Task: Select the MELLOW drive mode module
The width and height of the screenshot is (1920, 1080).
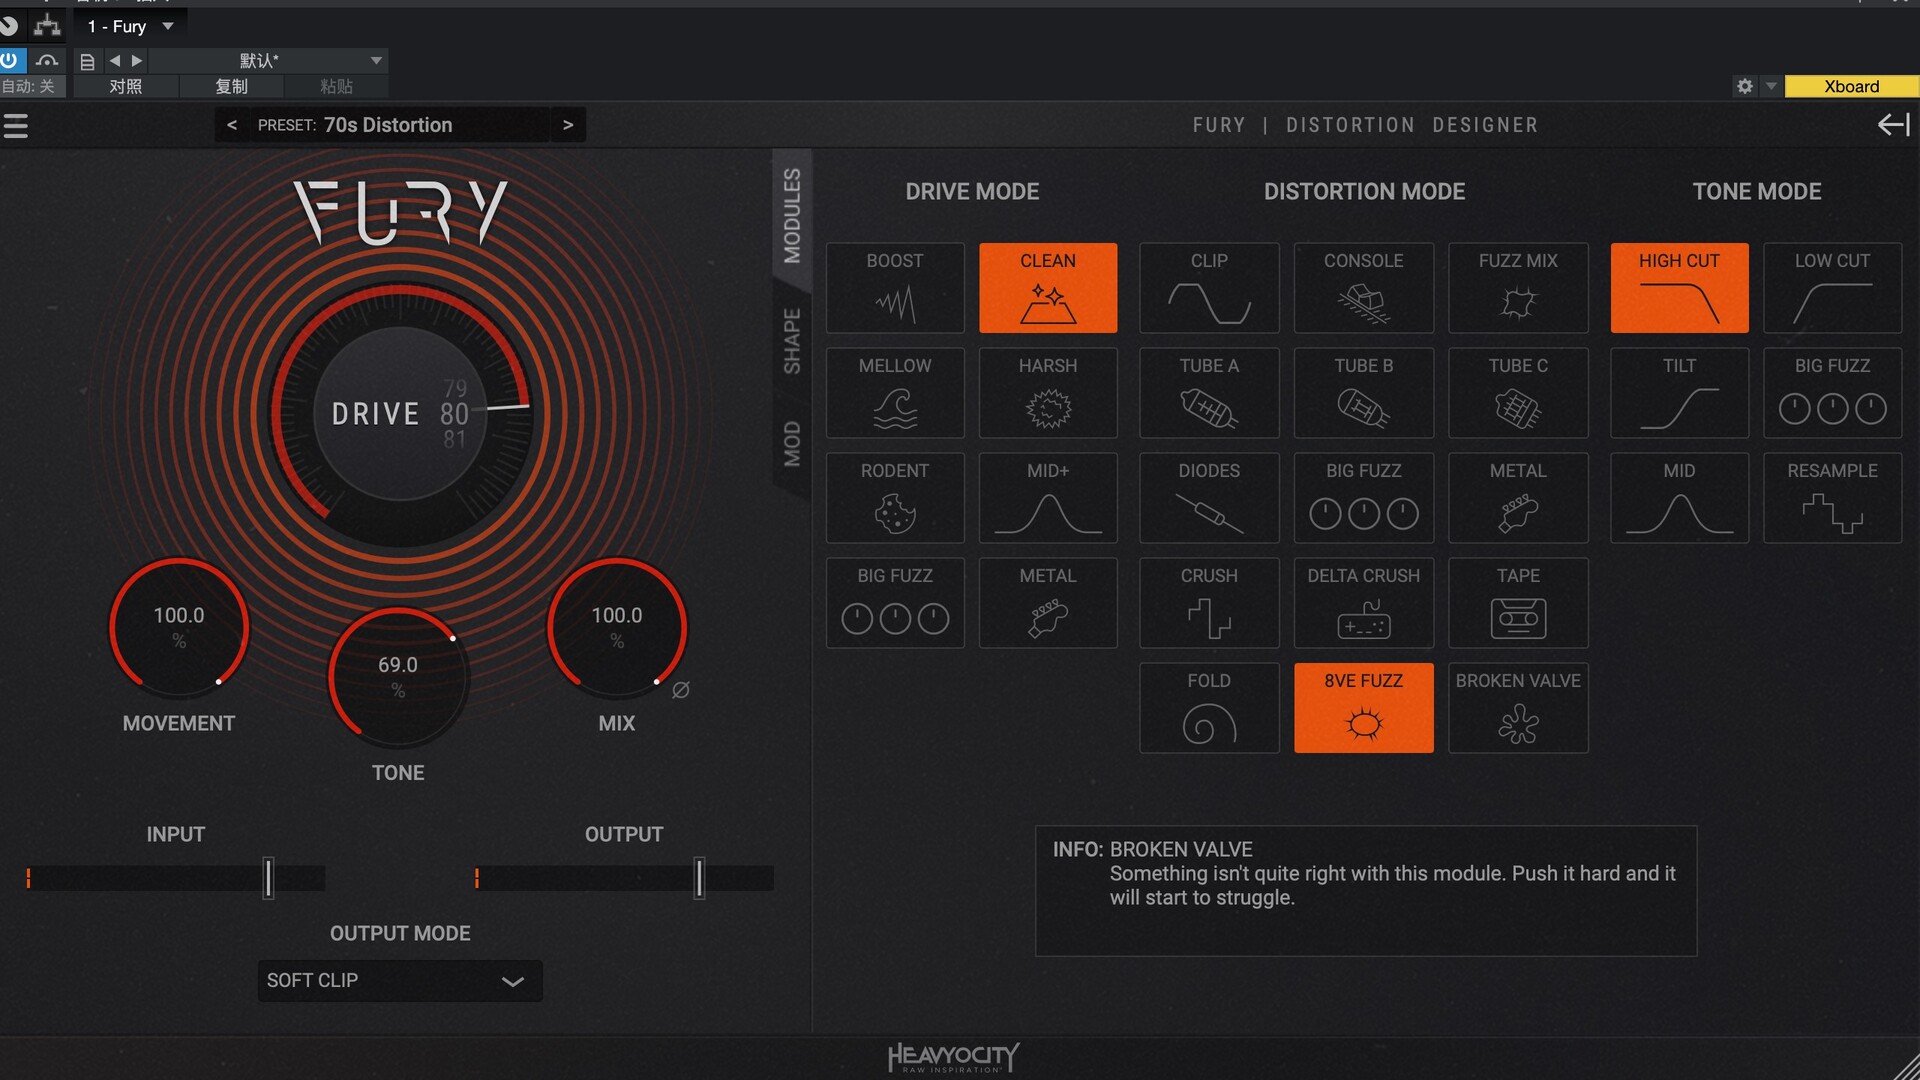Action: point(895,393)
